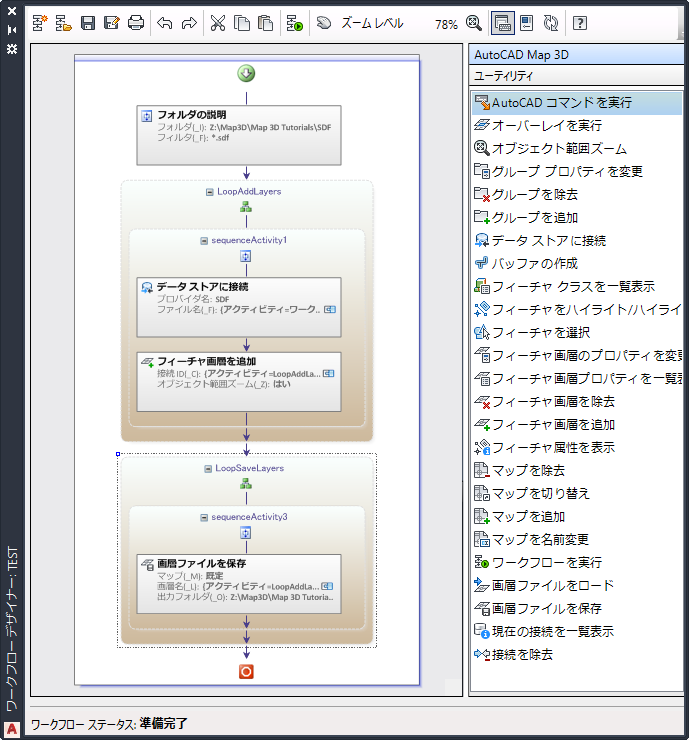The width and height of the screenshot is (689, 740).
Task: Collapse sequenceActivity1 group
Action: [204, 241]
